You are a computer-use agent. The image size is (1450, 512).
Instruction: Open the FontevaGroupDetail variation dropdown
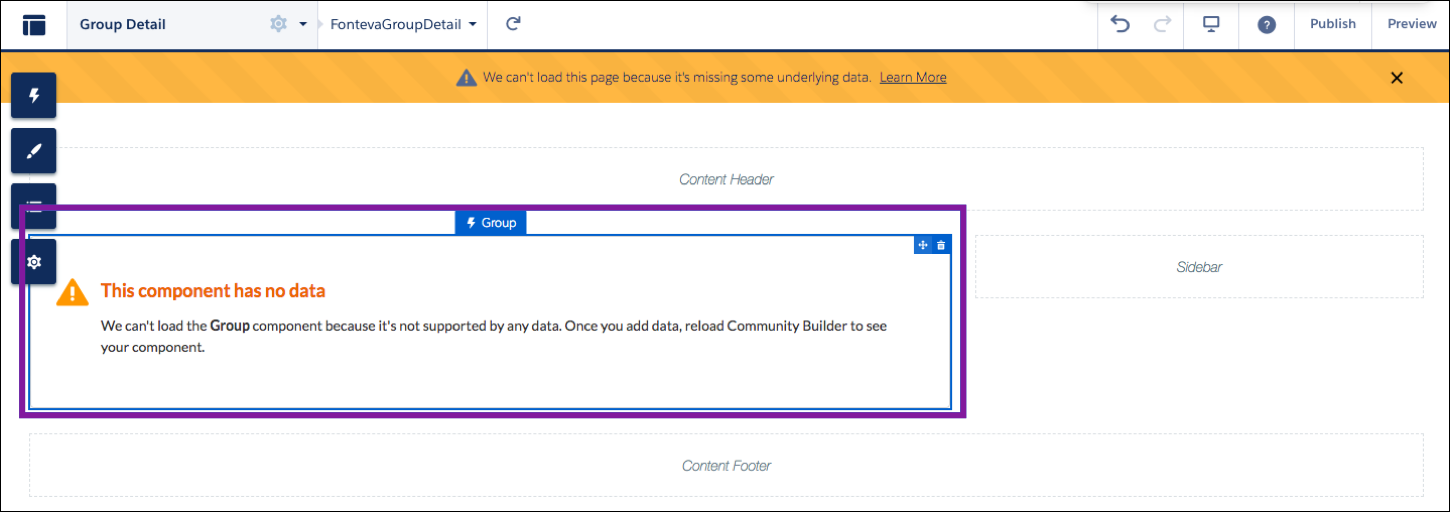[x=403, y=24]
